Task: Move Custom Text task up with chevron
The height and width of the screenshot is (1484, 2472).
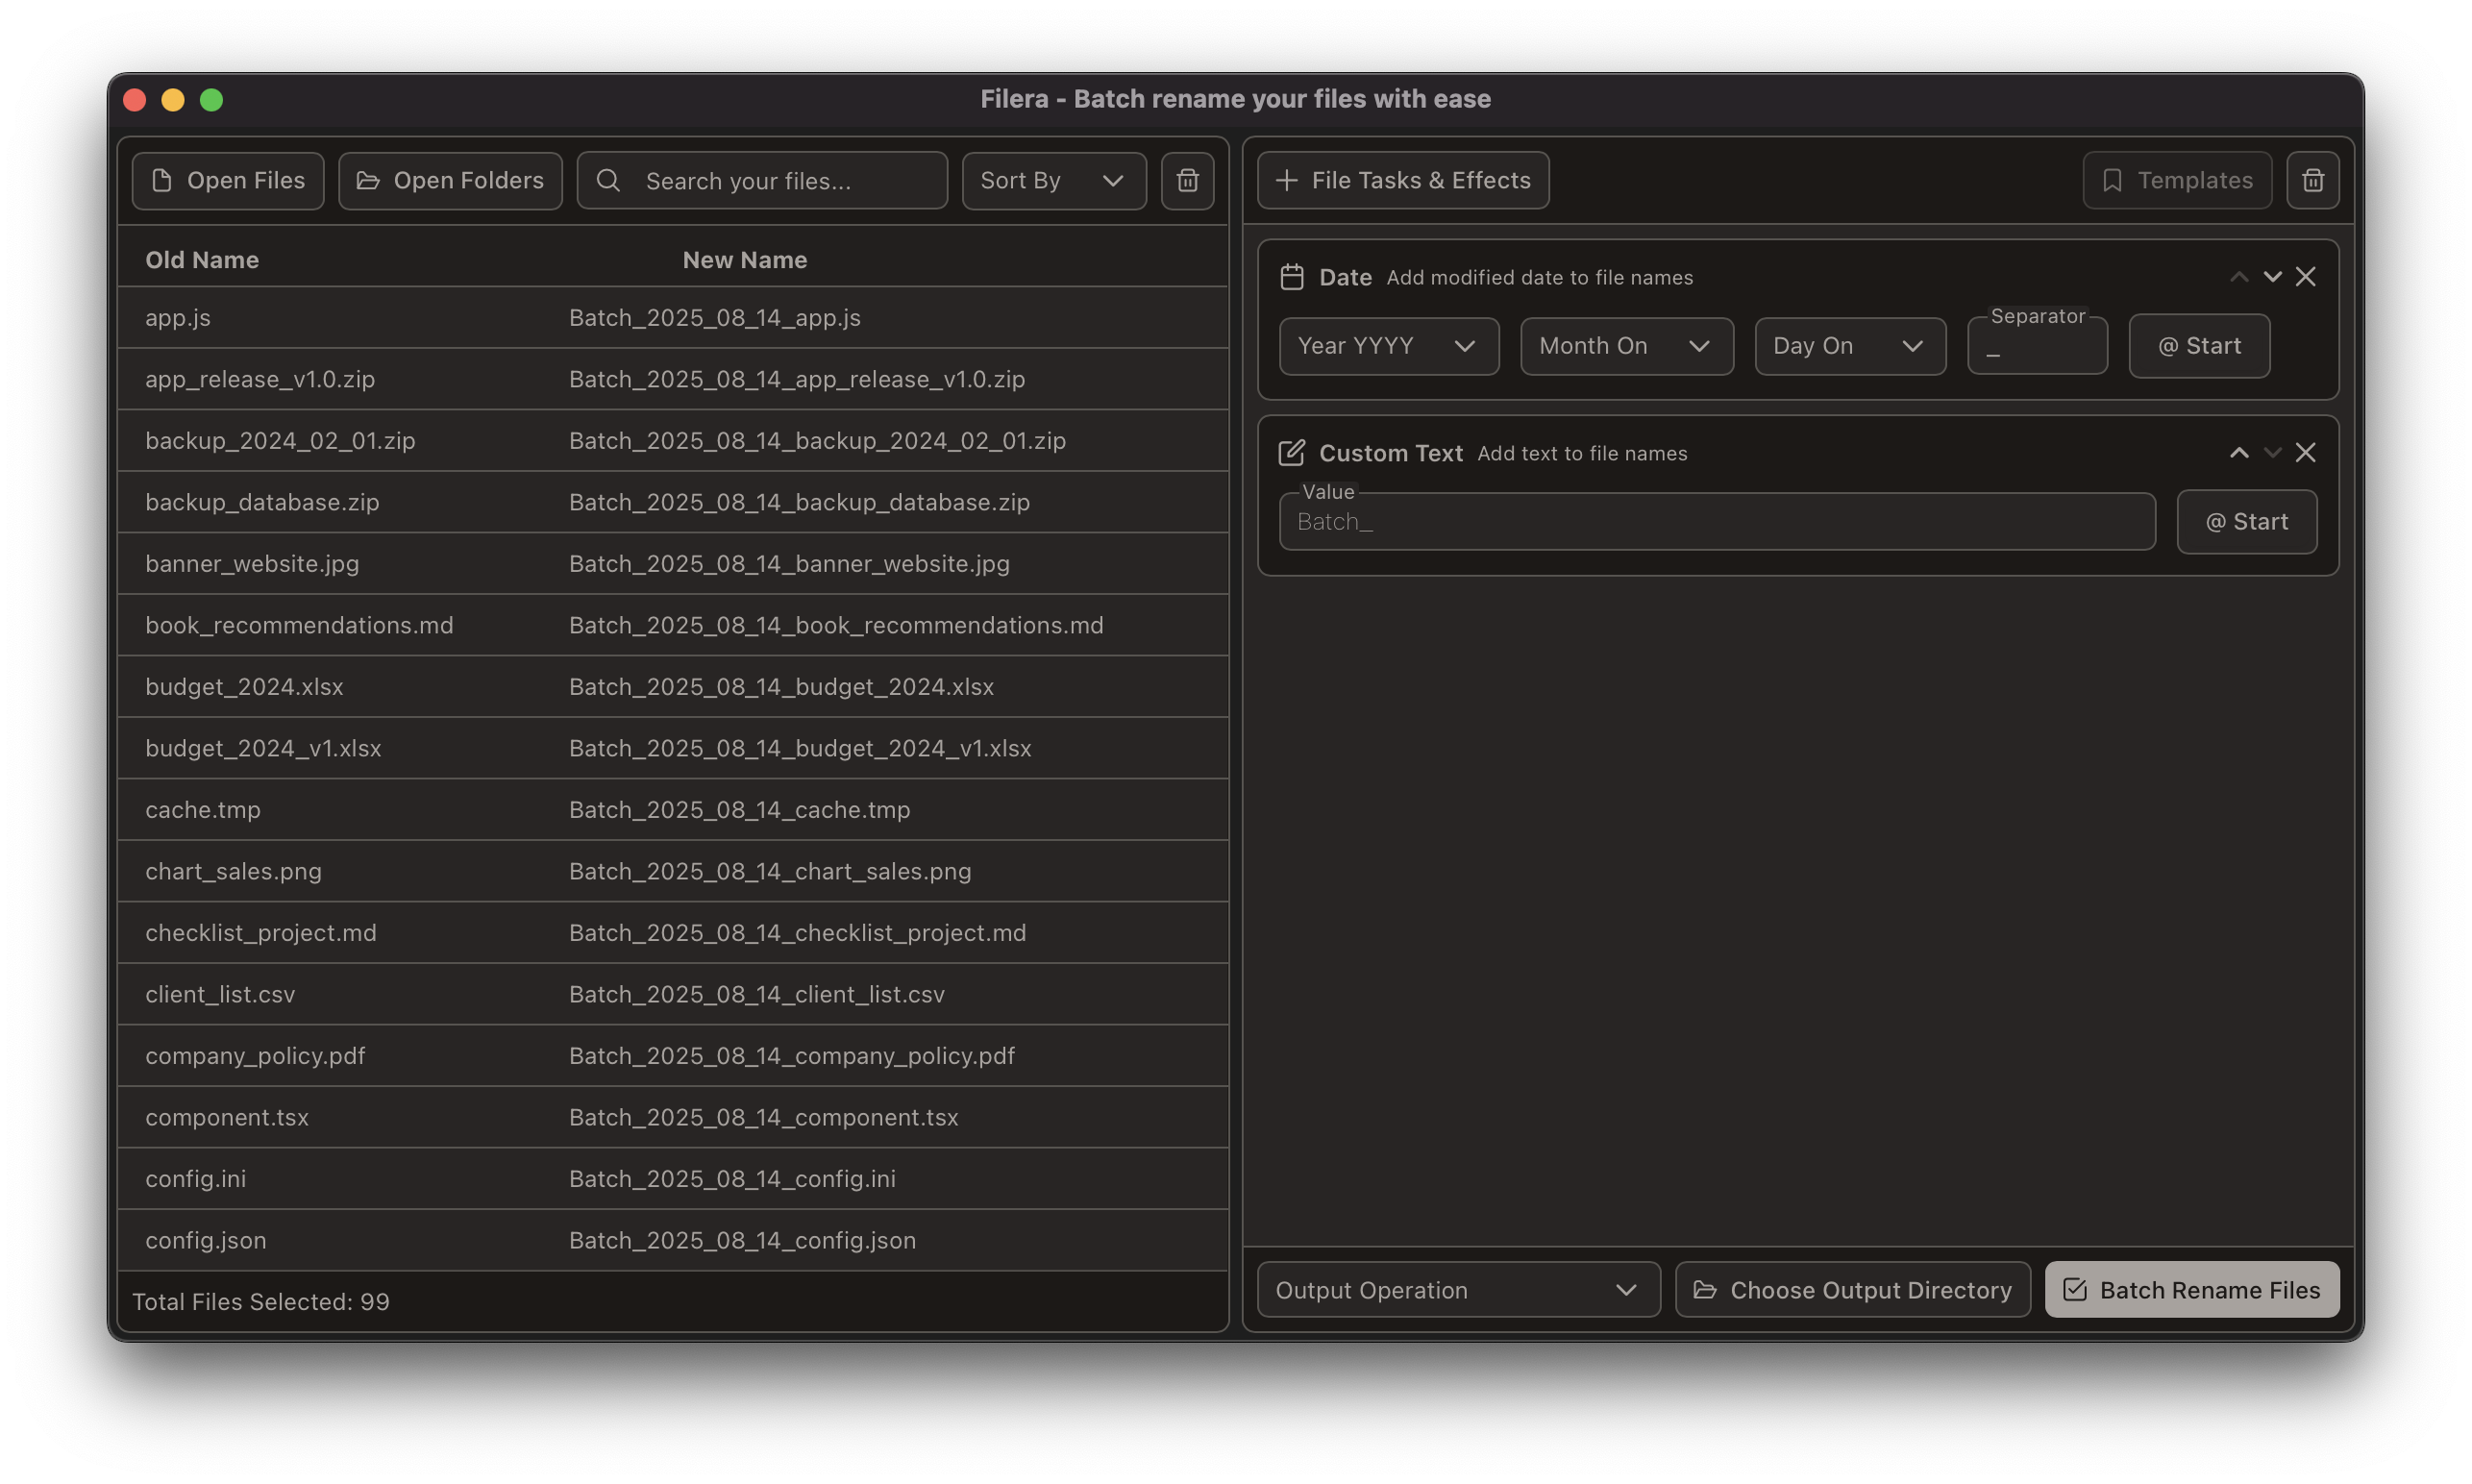Action: point(2239,453)
